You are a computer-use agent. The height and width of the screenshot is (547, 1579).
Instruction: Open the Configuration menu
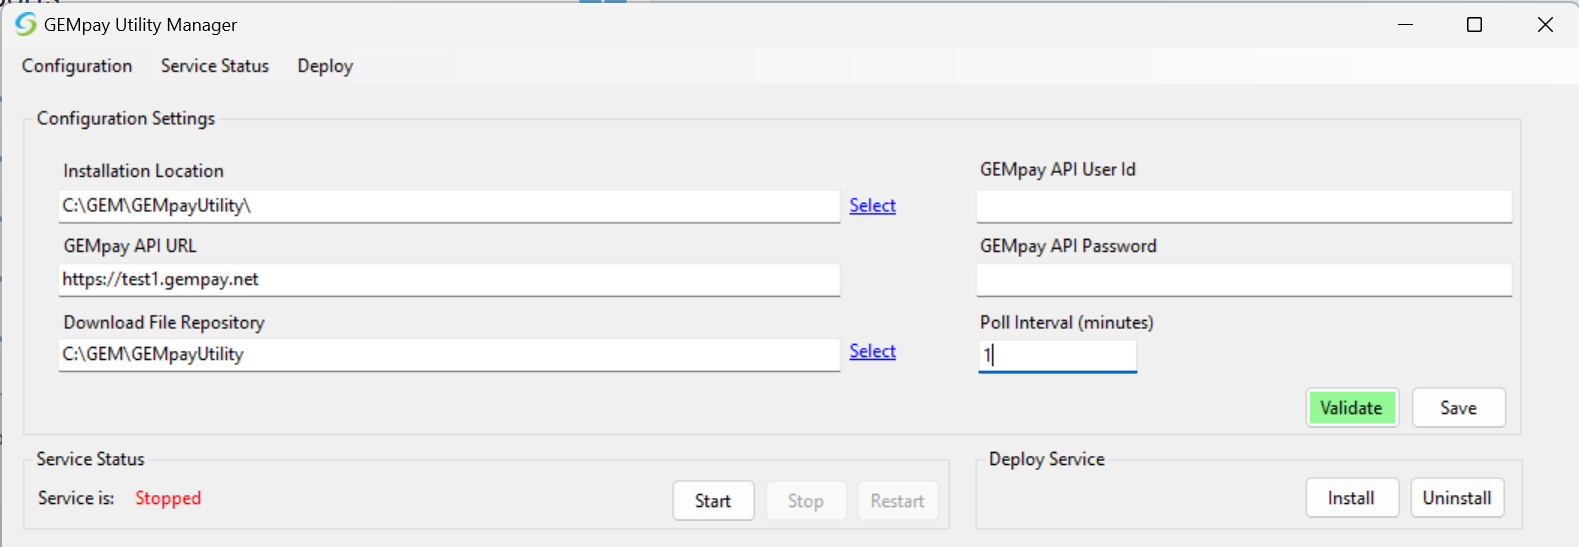point(77,66)
